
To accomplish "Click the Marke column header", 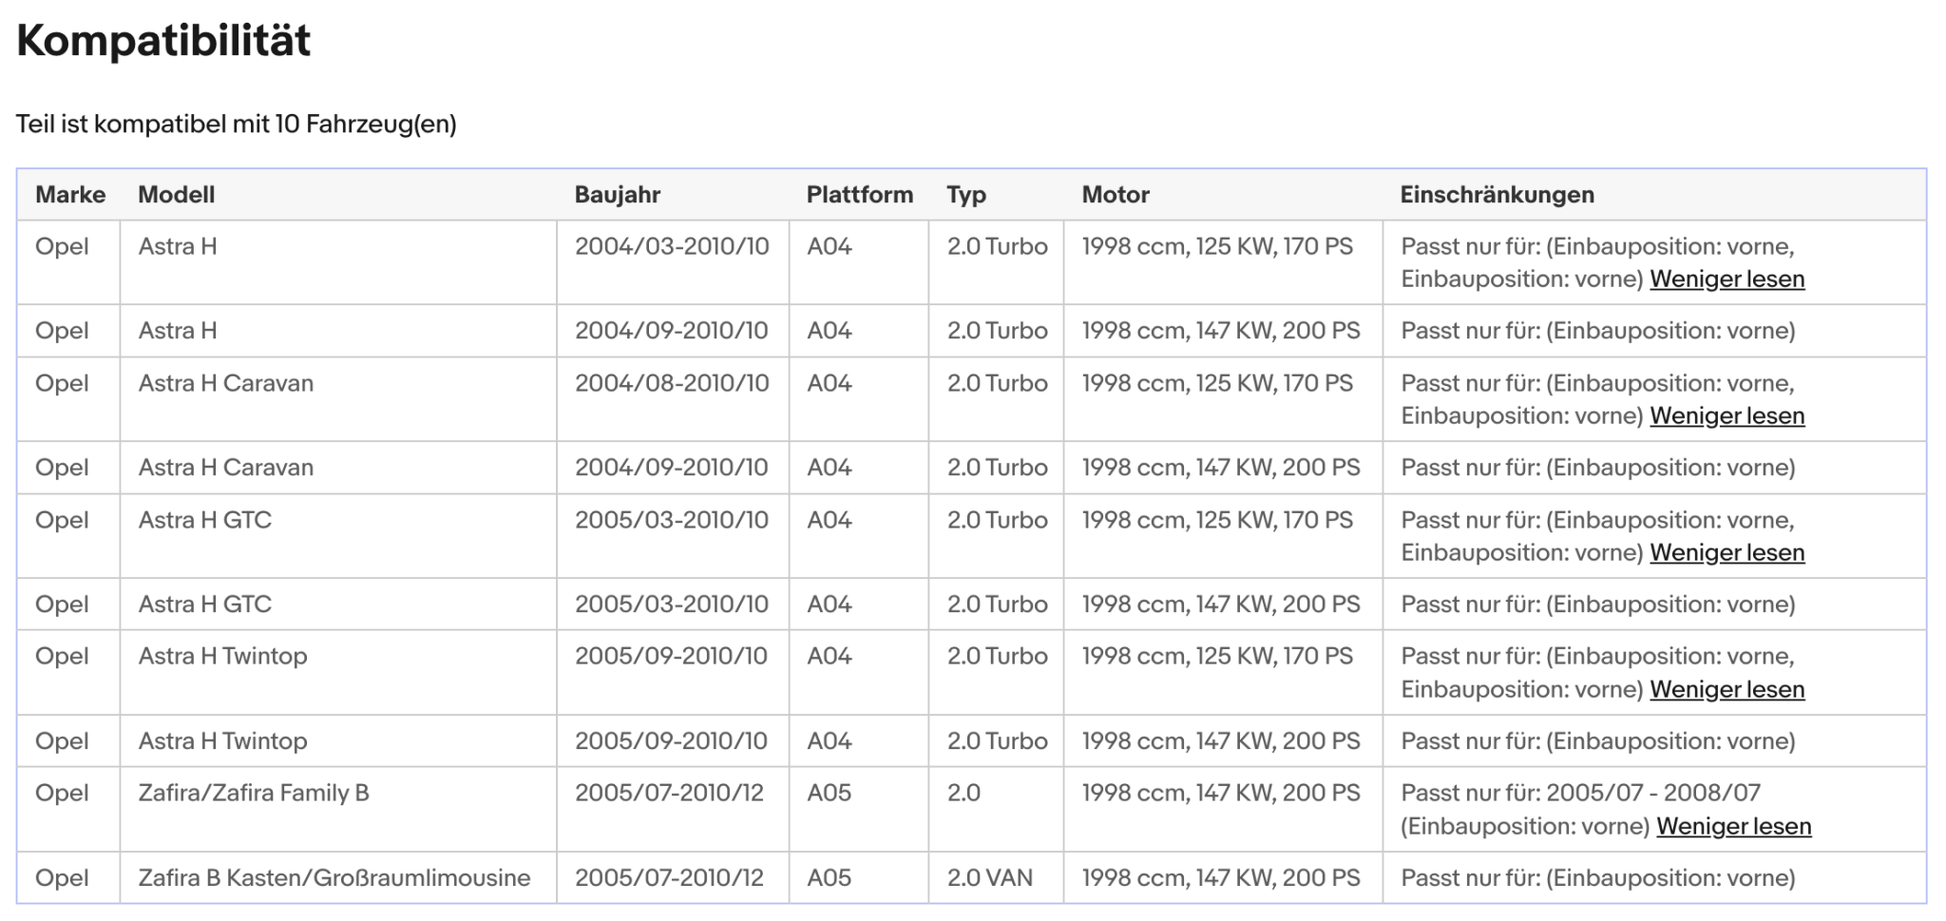I will pyautogui.click(x=70, y=195).
